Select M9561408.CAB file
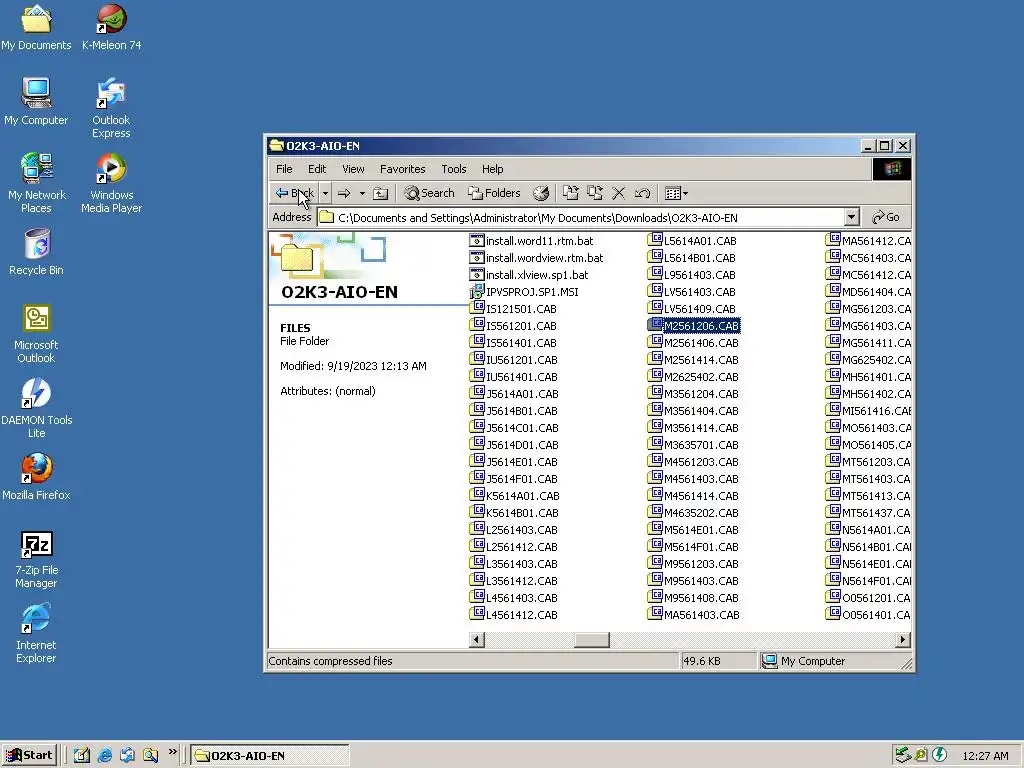This screenshot has height=768, width=1024. point(693,597)
